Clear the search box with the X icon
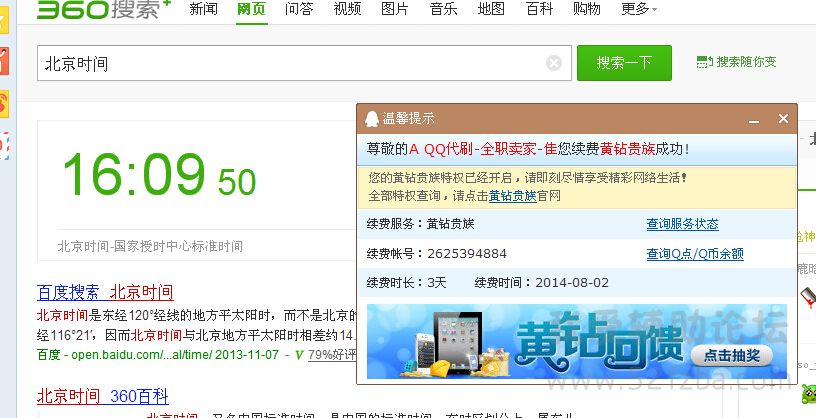The height and width of the screenshot is (418, 816). click(554, 63)
